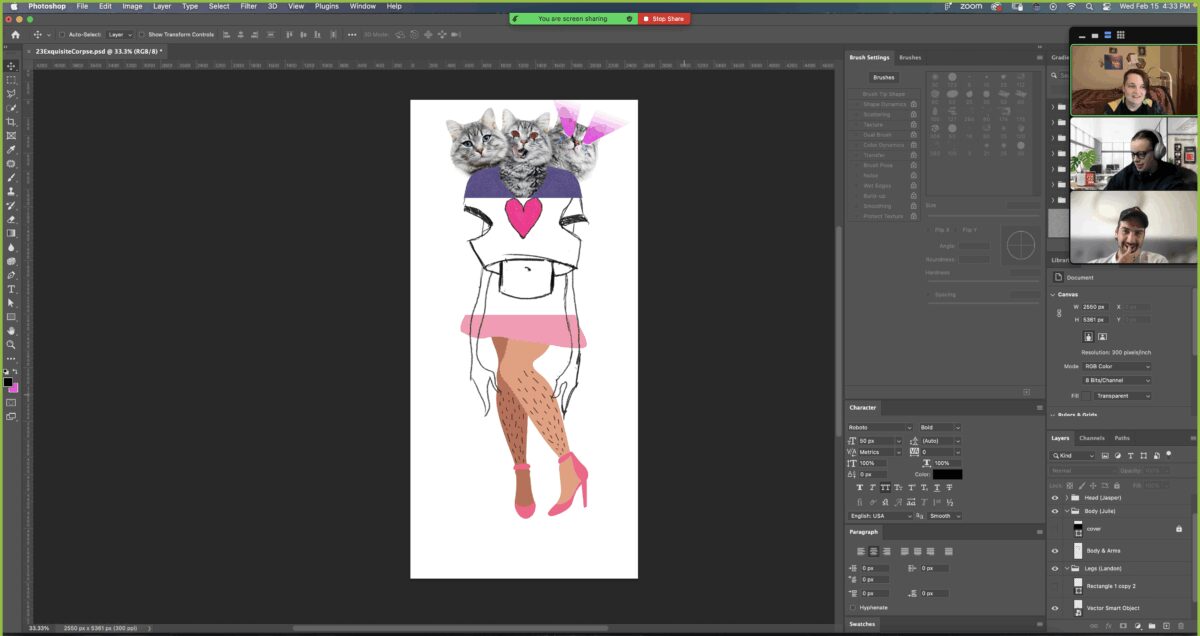The image size is (1200, 636).
Task: Enable Show Transform Controls checkbox
Action: point(142,34)
